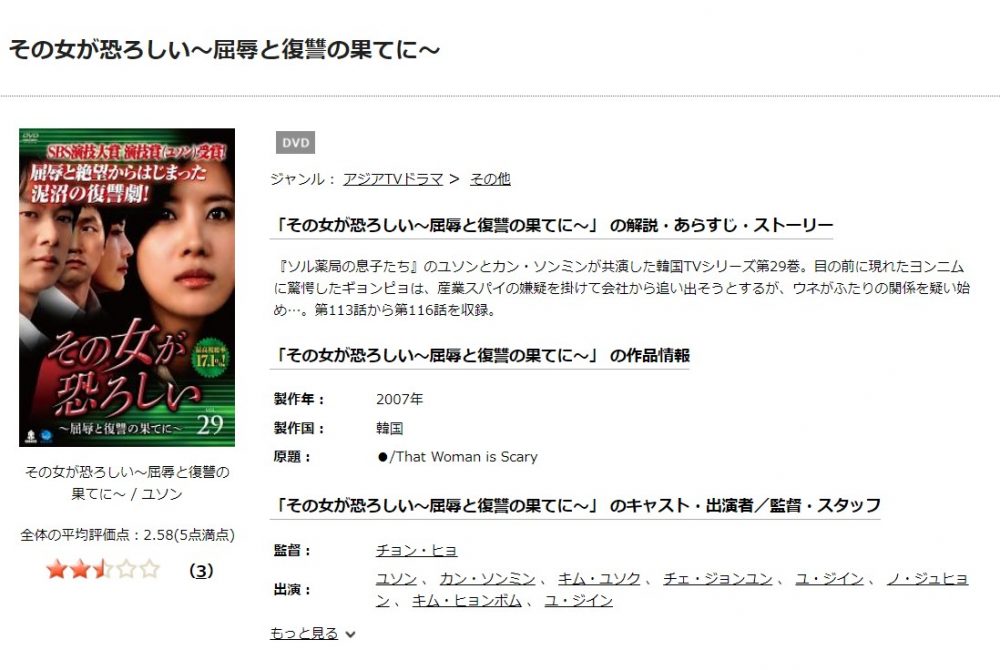Open cast member チェ・ジョンユン link
The width and height of the screenshot is (1000, 670).
click(717, 578)
